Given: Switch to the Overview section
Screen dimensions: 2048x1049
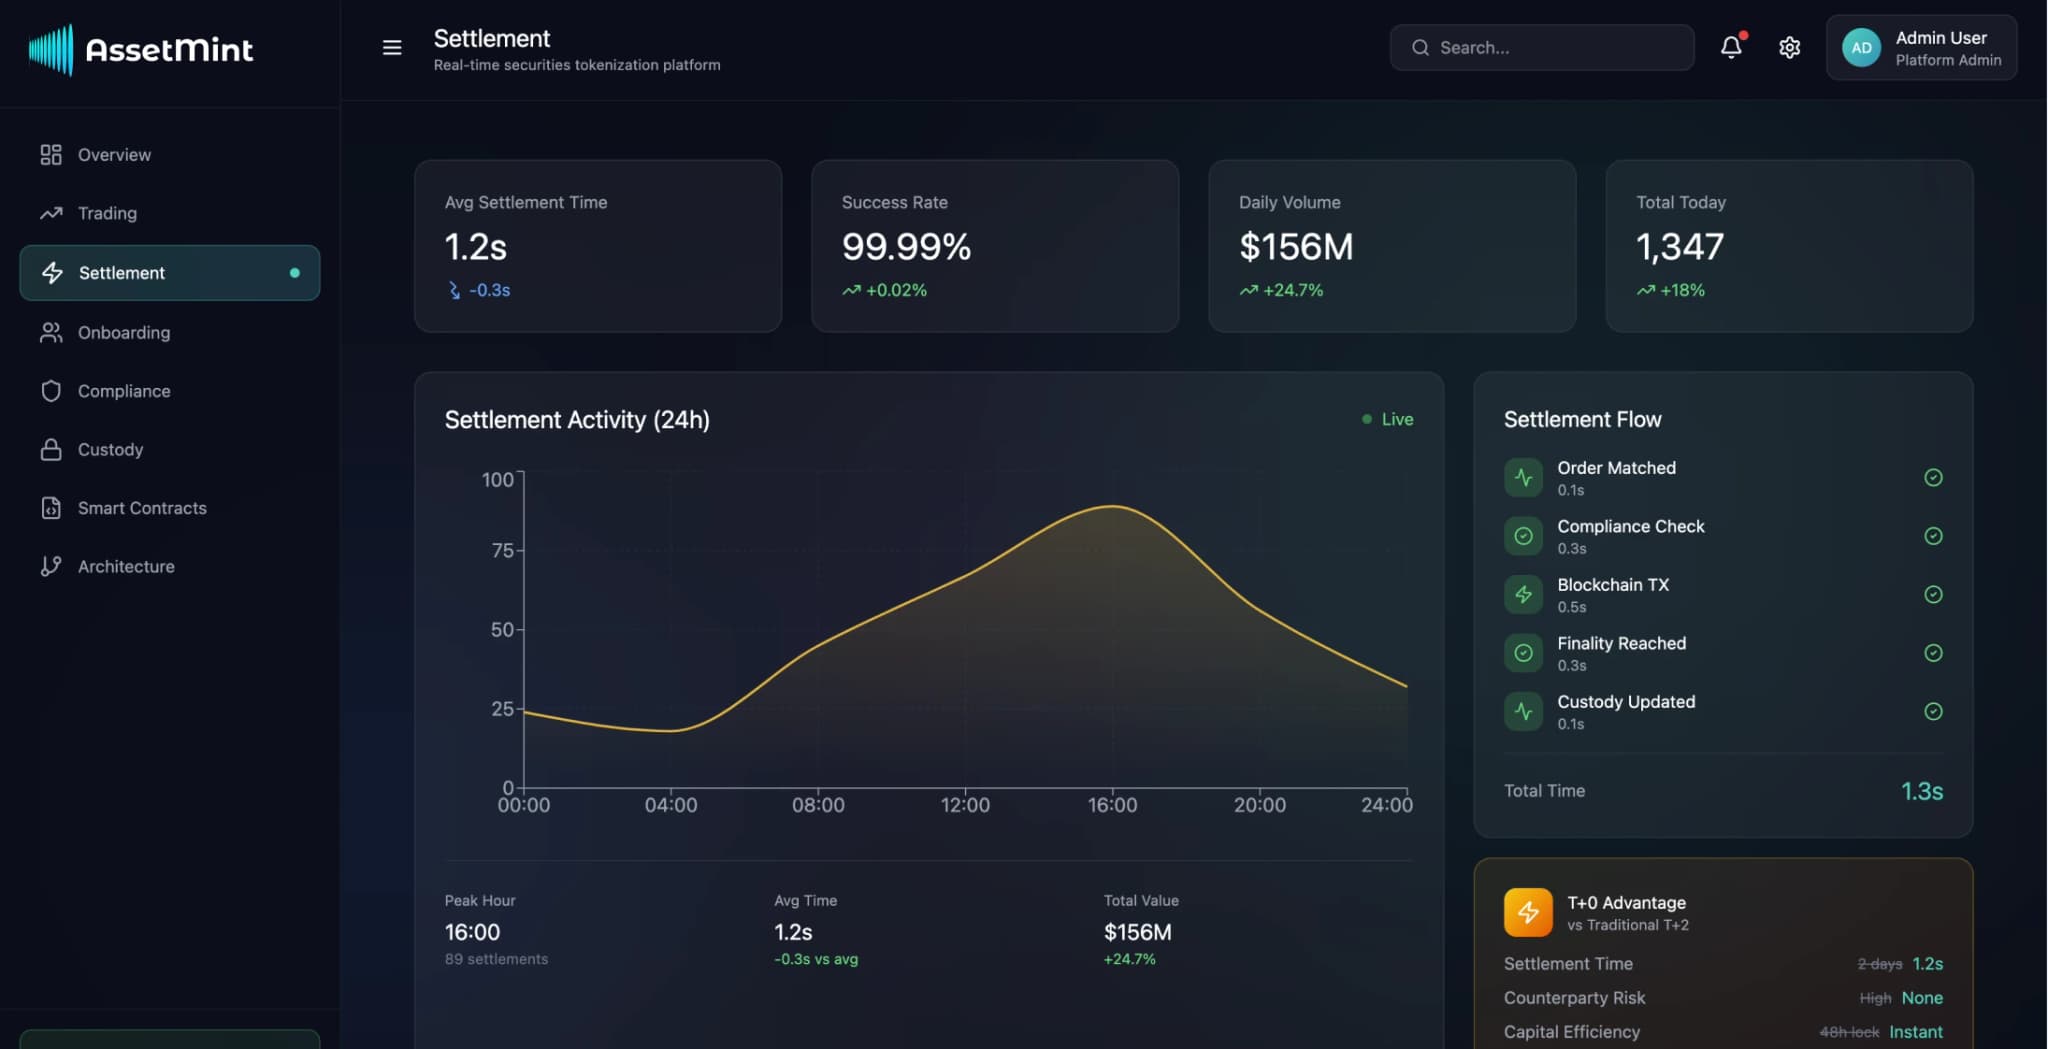Looking at the screenshot, I should tap(114, 154).
